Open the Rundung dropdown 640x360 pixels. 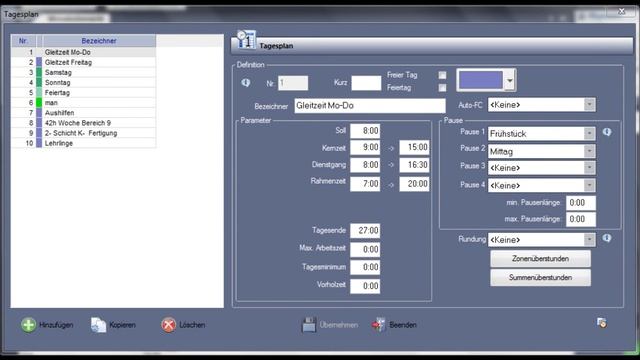pos(589,240)
